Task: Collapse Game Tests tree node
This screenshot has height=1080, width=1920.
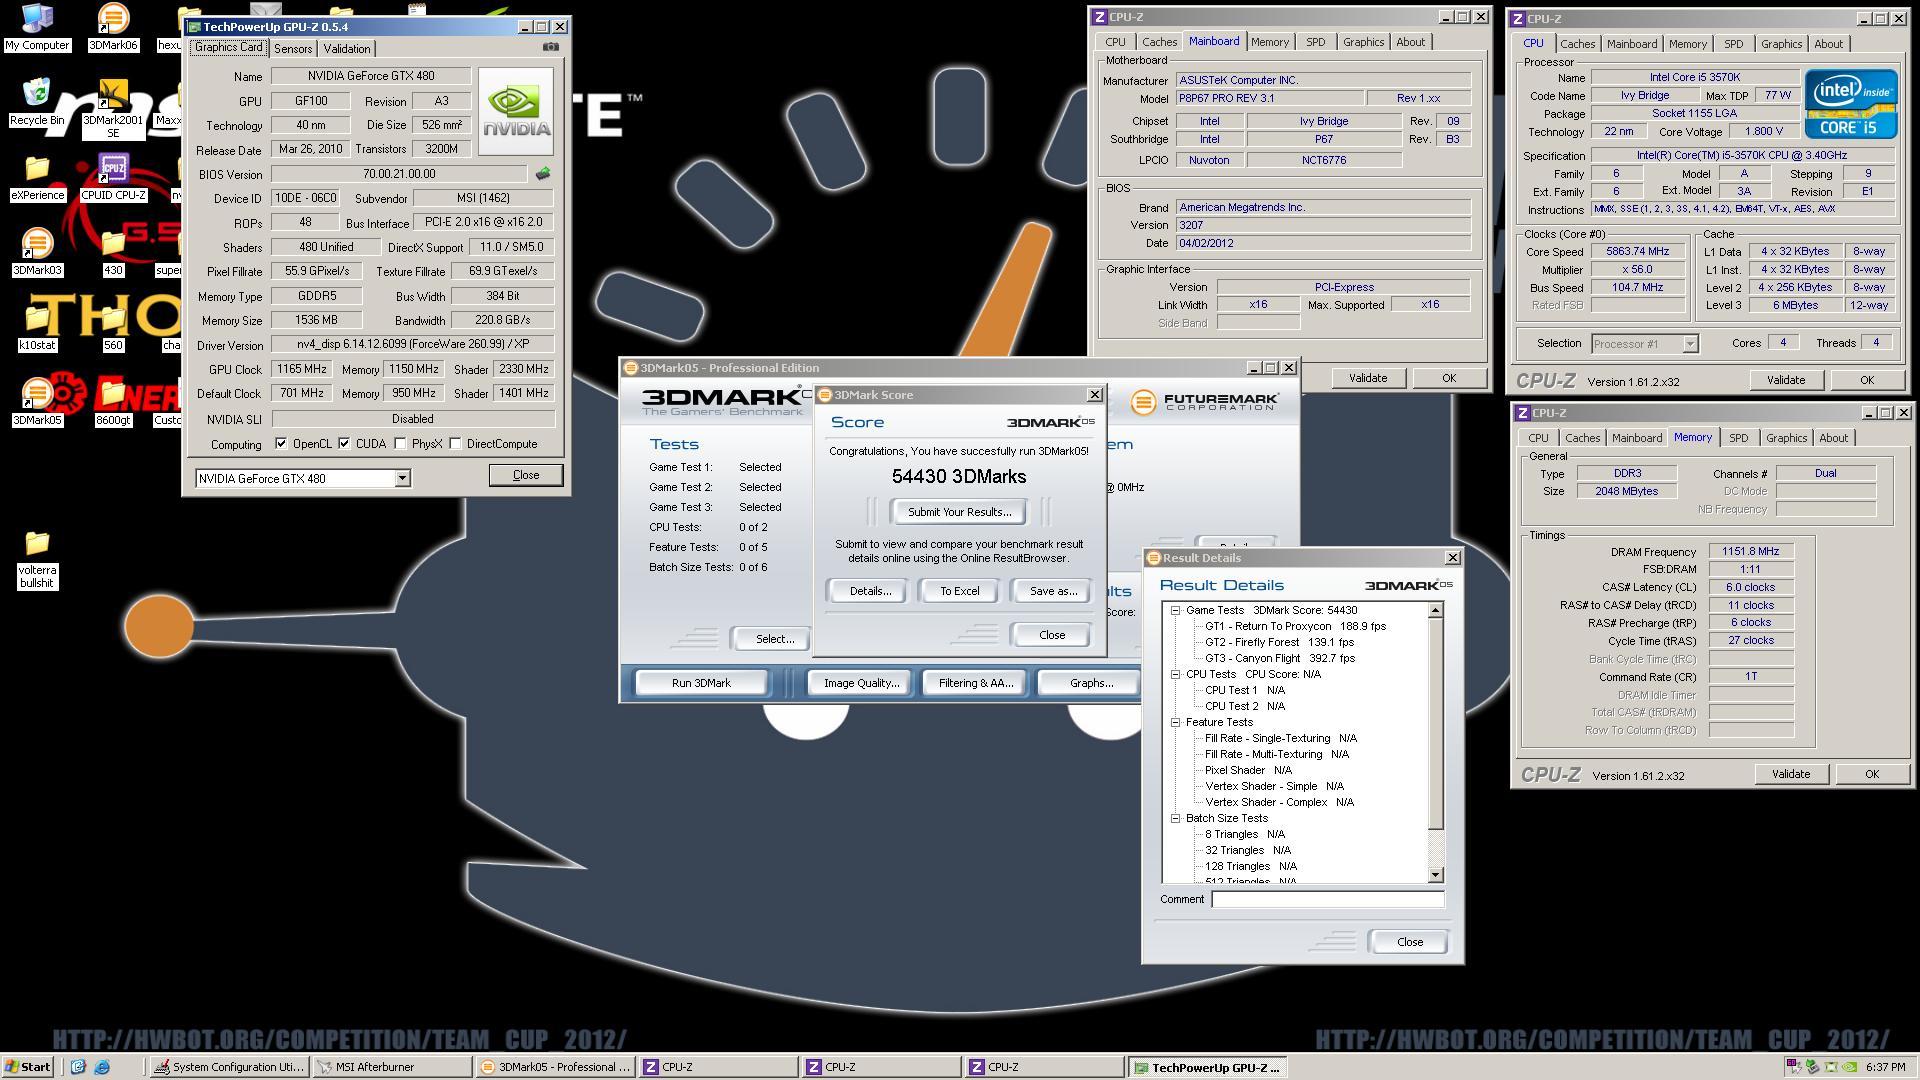Action: [x=1176, y=610]
